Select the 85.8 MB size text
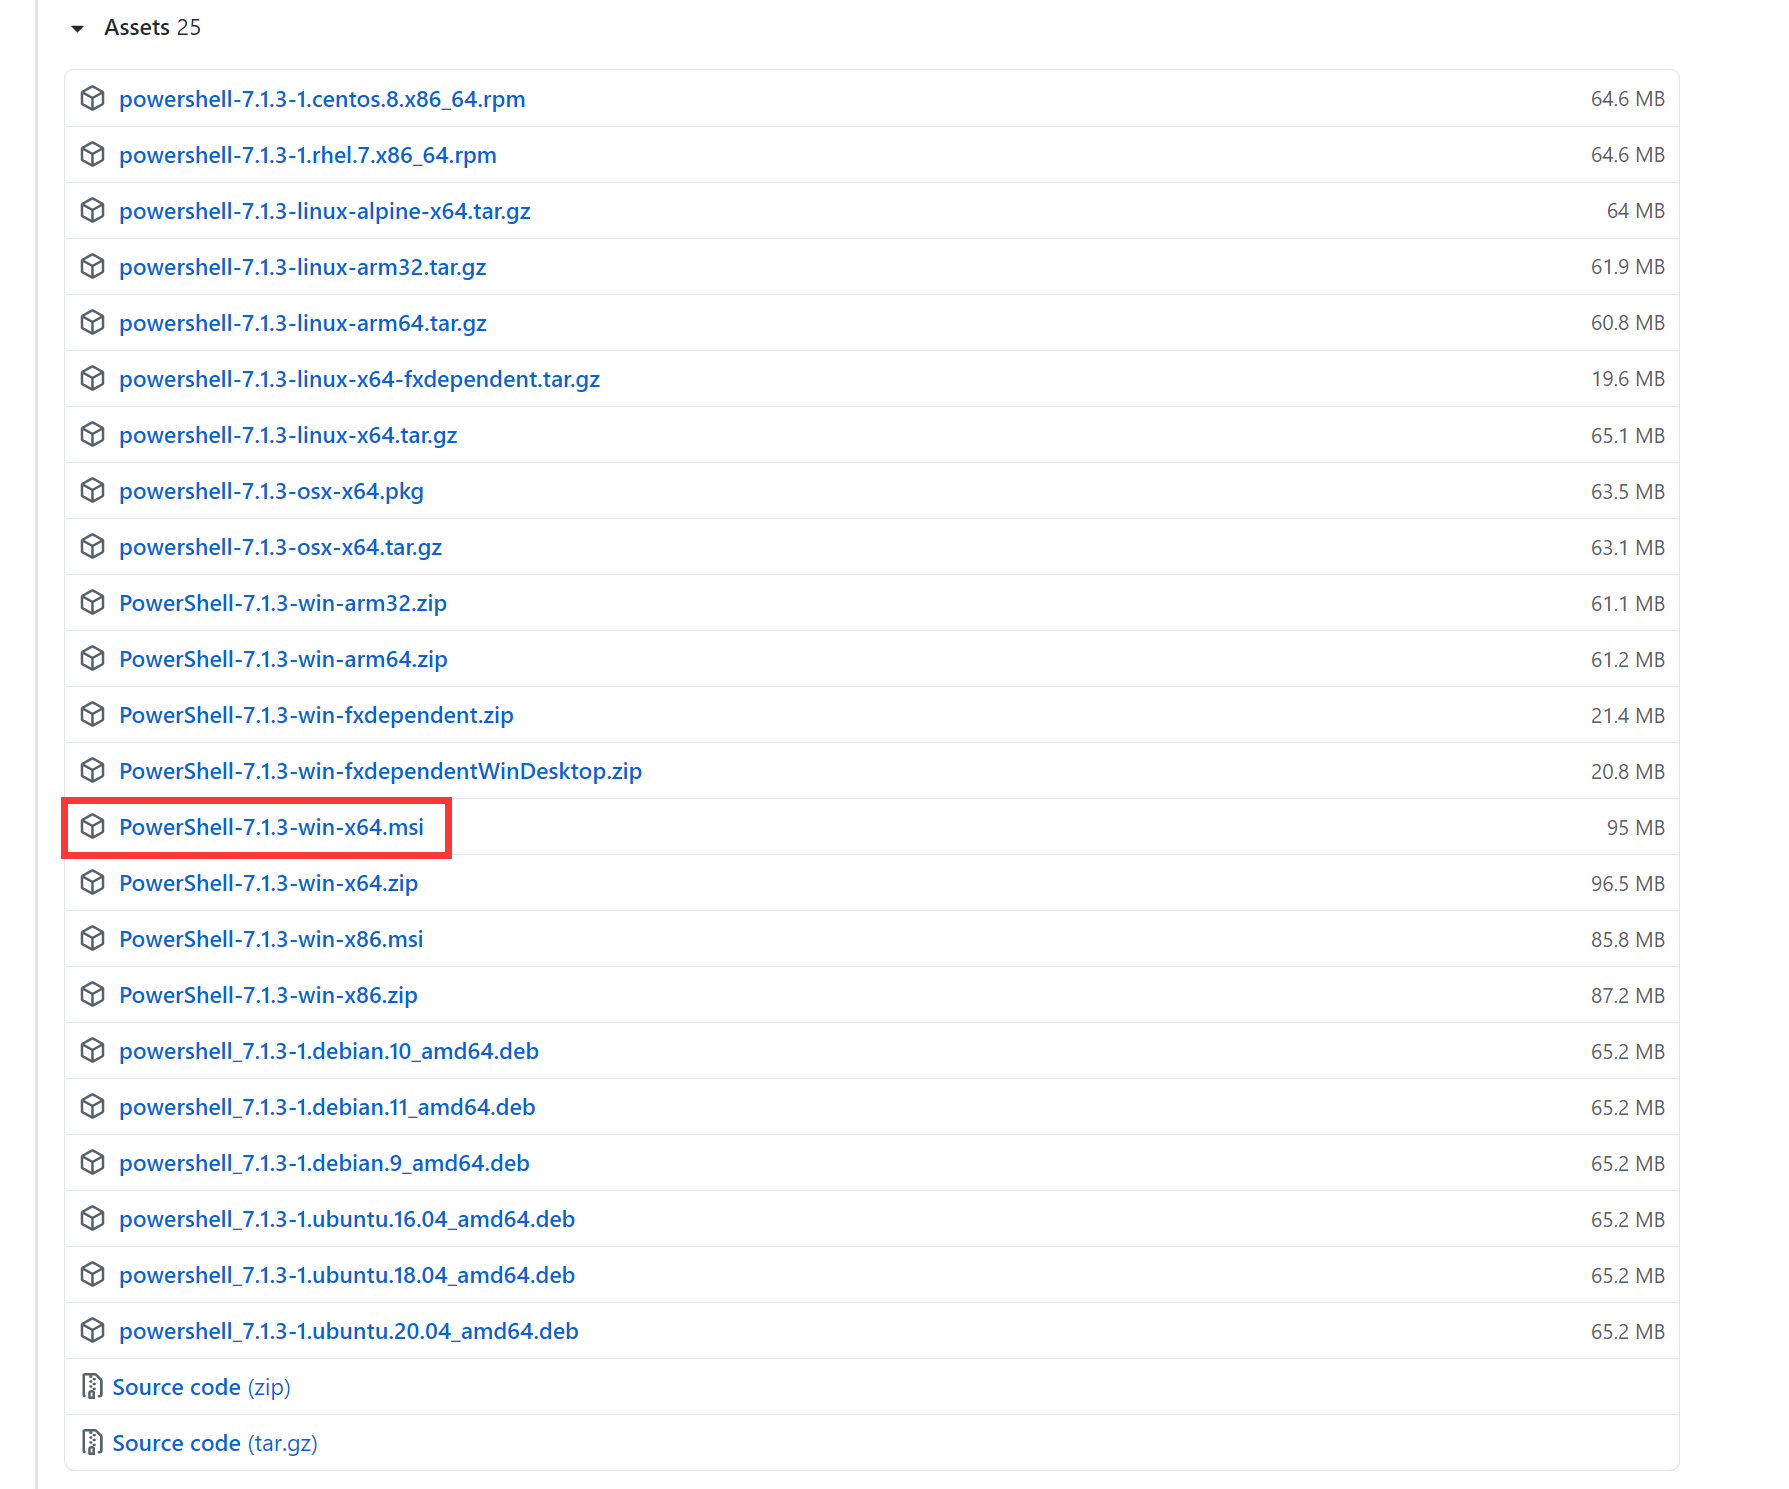1789x1489 pixels. 1628,940
